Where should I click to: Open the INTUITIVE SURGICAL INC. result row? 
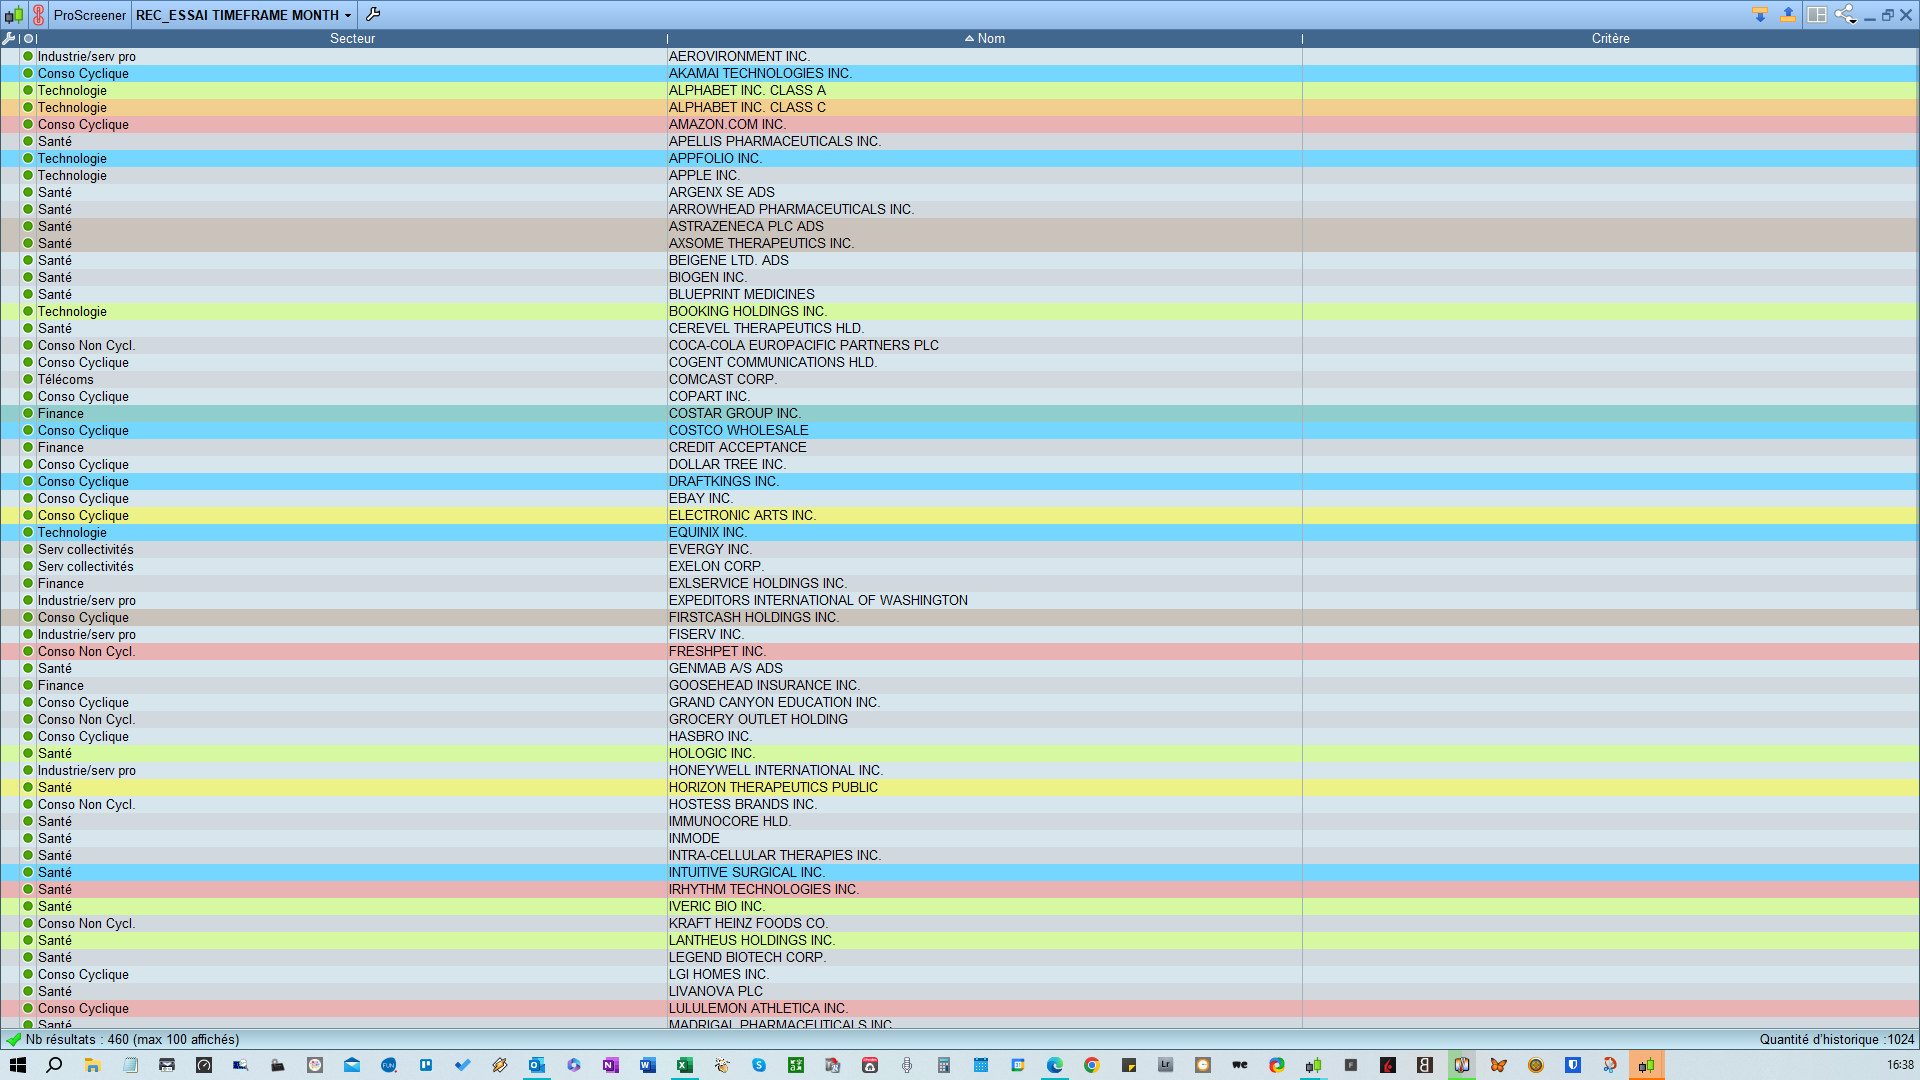(x=746, y=872)
